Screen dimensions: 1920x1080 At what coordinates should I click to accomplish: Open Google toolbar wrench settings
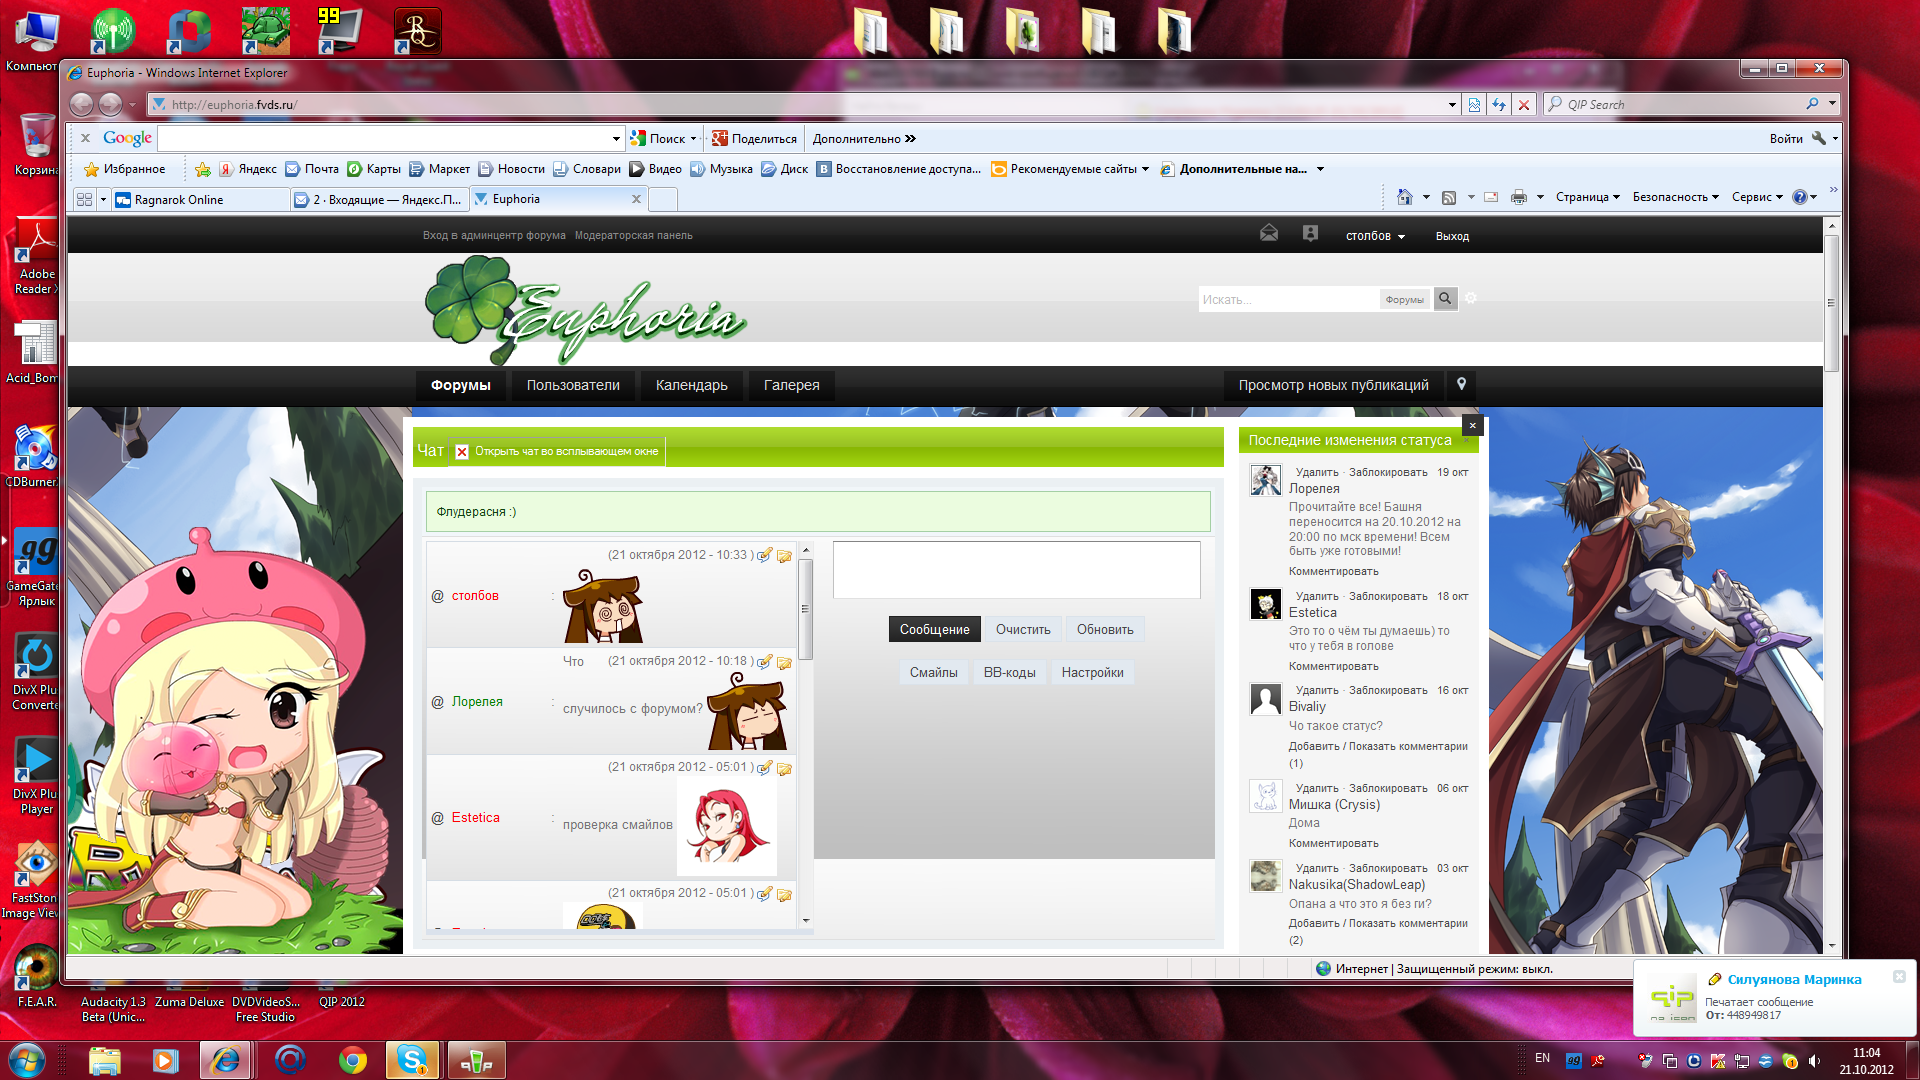pyautogui.click(x=1819, y=138)
